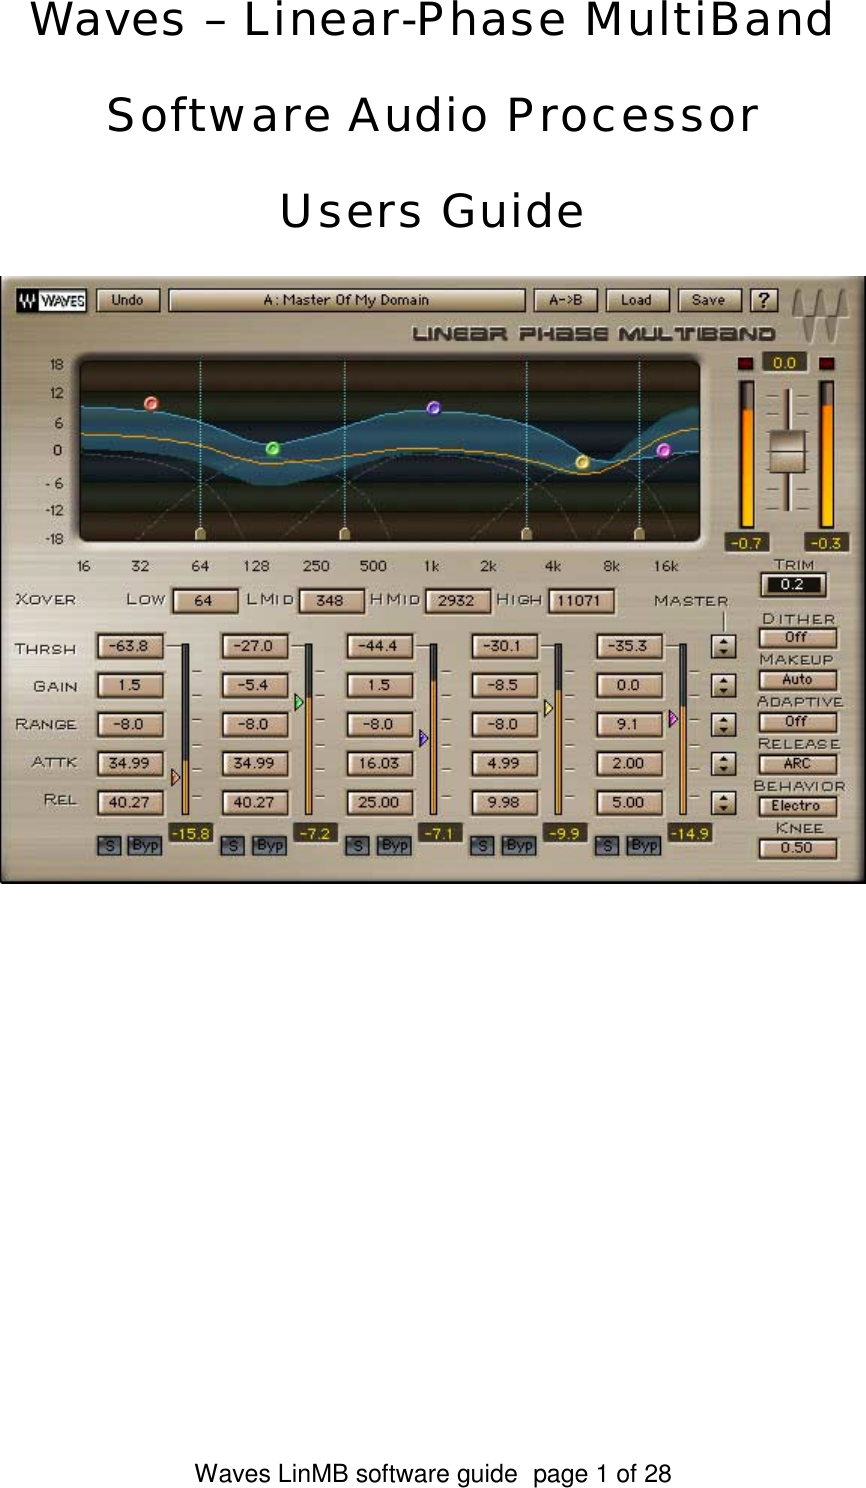Bypass the fourth band
866x1488 pixels.
518,846
